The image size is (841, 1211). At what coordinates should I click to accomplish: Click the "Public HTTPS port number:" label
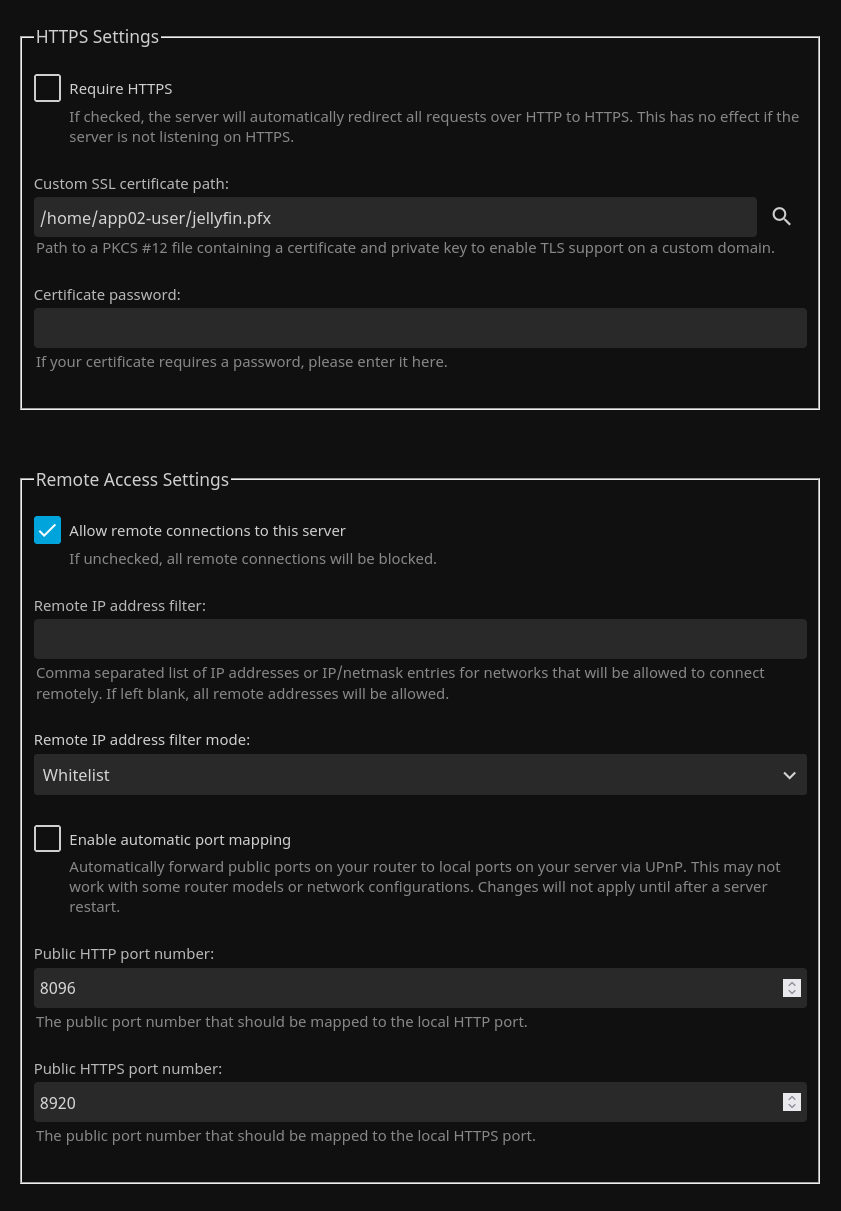tap(128, 1069)
